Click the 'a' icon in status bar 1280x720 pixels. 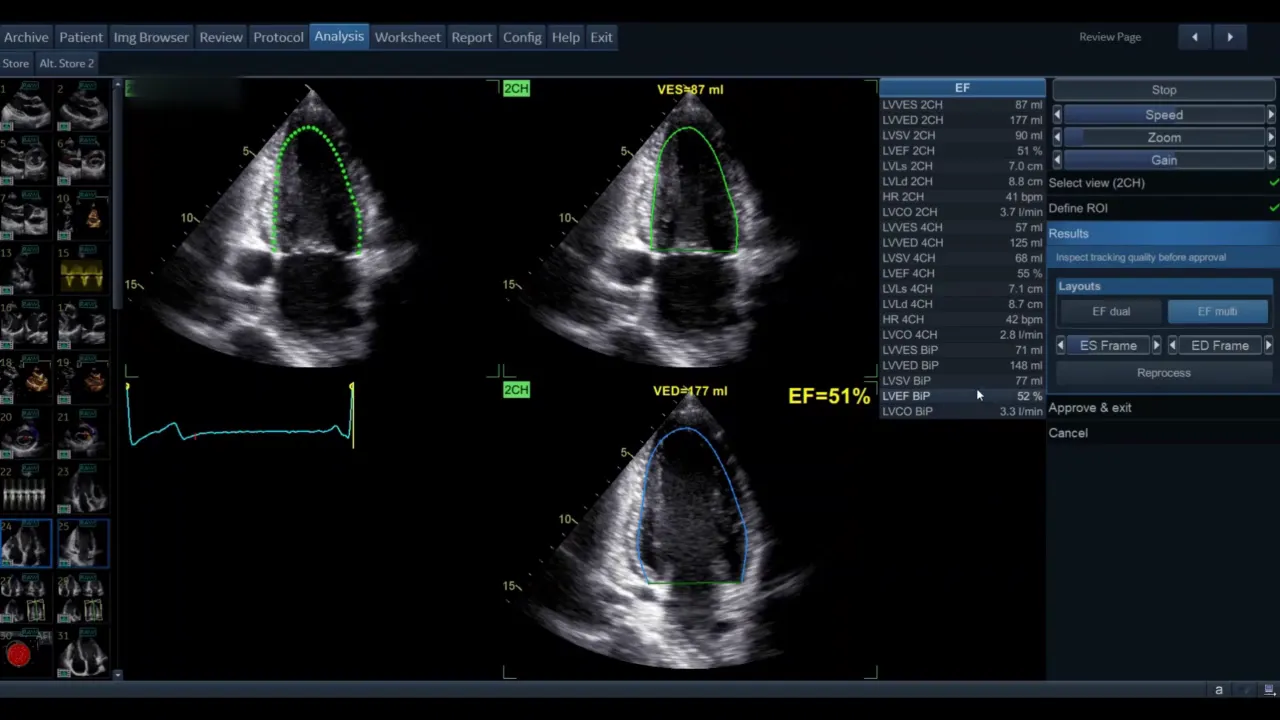(x=1219, y=690)
